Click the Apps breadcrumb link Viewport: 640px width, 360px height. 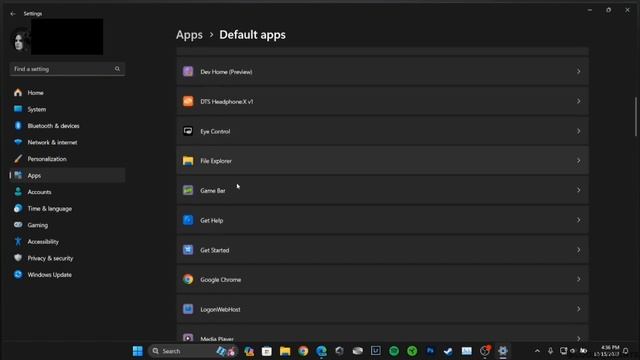[x=189, y=35]
